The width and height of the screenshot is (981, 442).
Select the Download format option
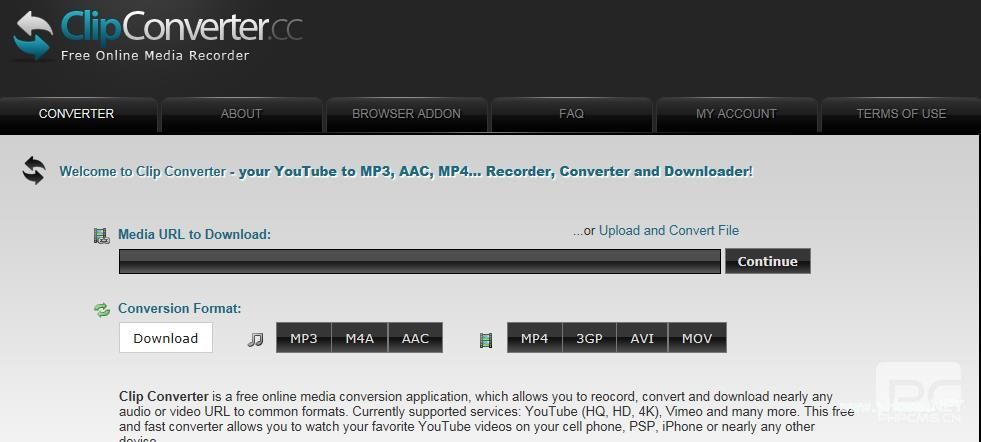(x=166, y=338)
